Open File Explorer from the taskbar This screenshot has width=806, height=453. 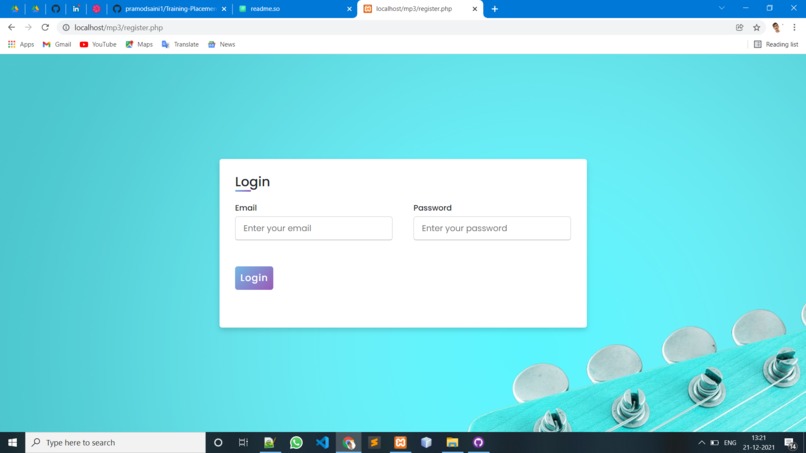pos(452,442)
